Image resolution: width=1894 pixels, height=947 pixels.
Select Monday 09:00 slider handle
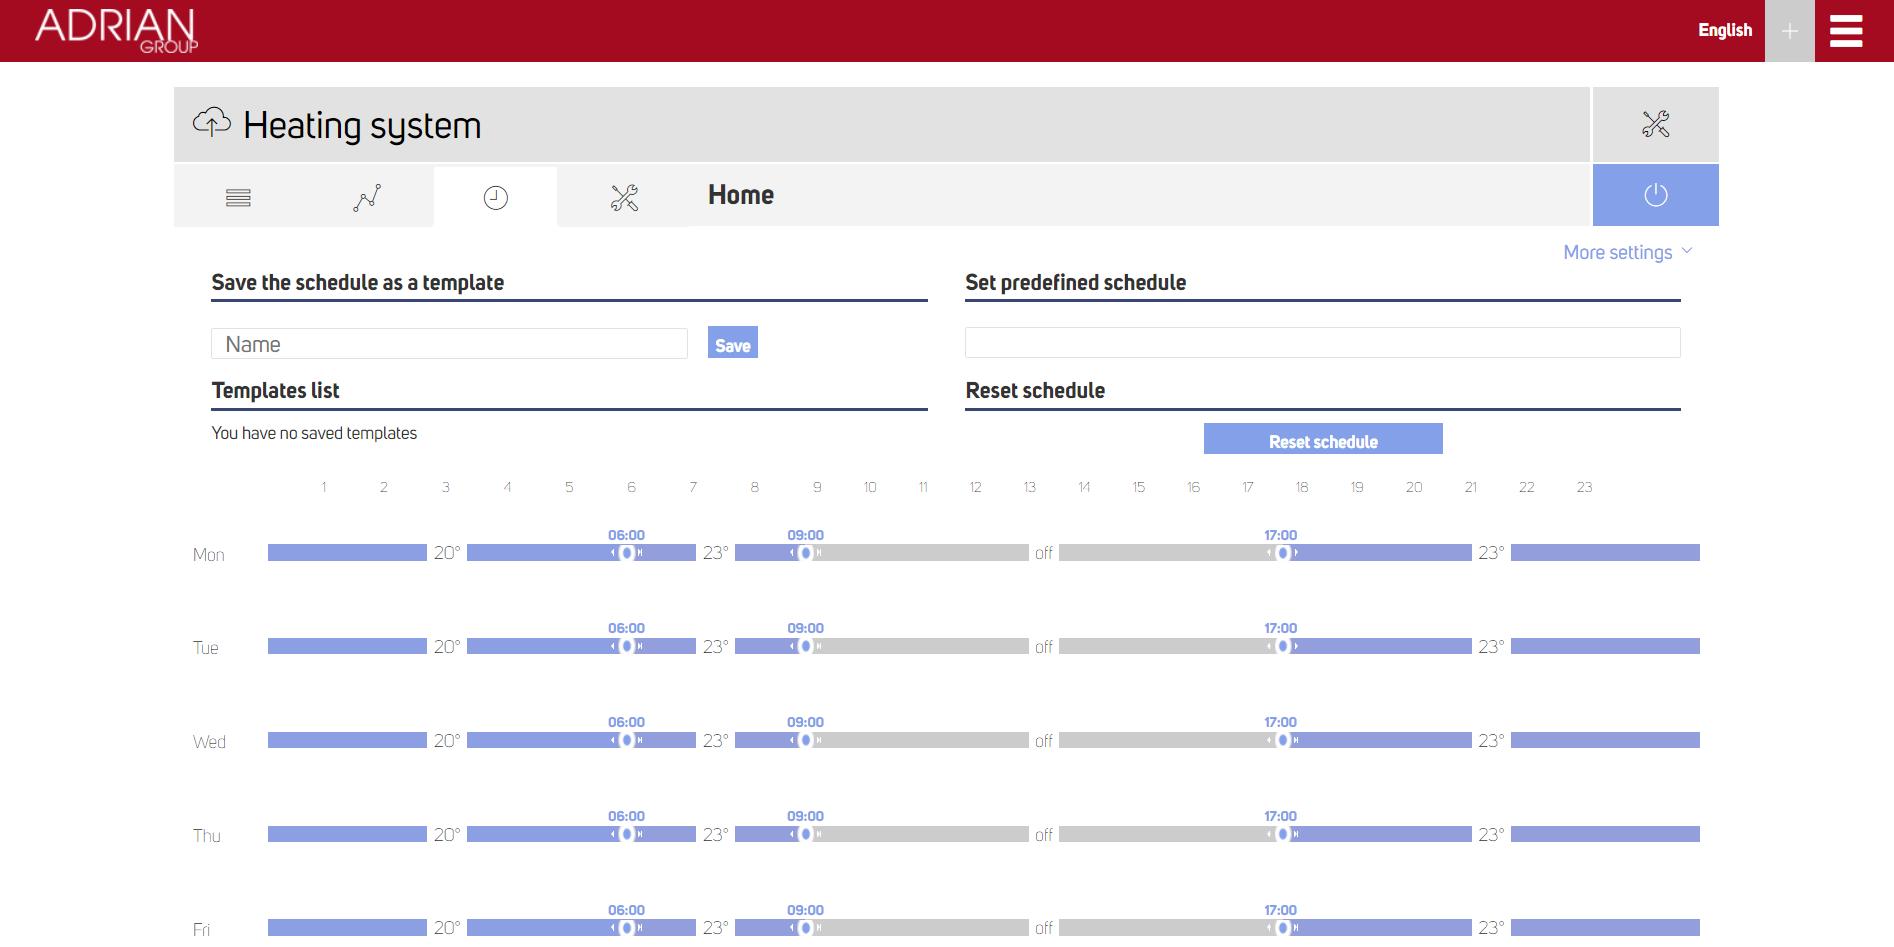click(x=806, y=553)
